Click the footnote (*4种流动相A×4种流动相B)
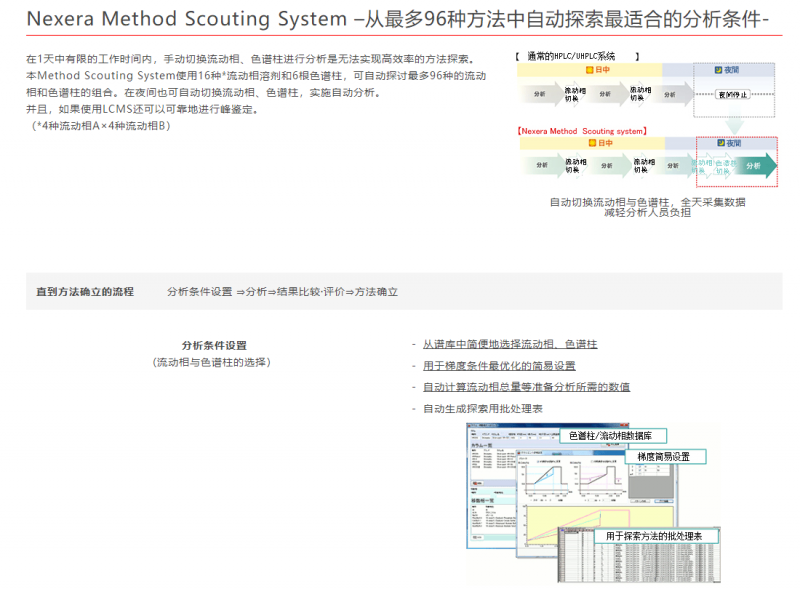800x589 pixels. (x=101, y=126)
